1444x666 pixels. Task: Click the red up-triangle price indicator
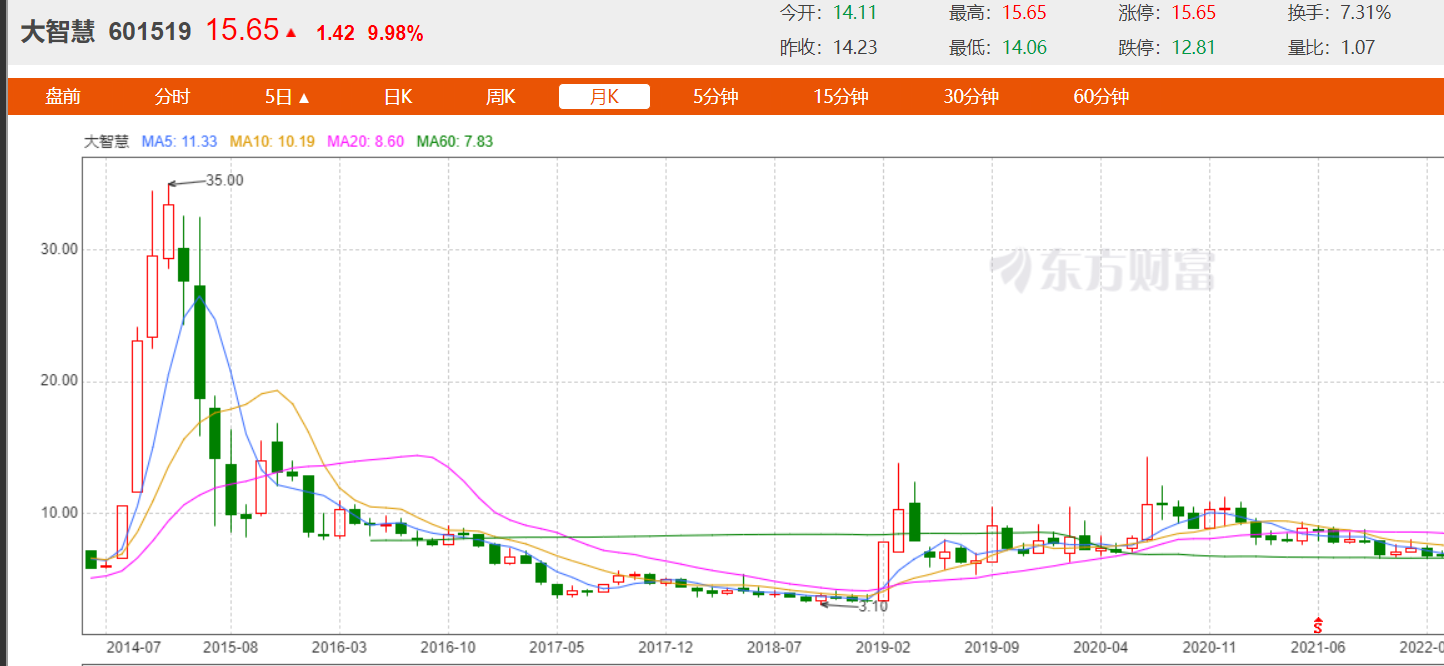click(291, 32)
